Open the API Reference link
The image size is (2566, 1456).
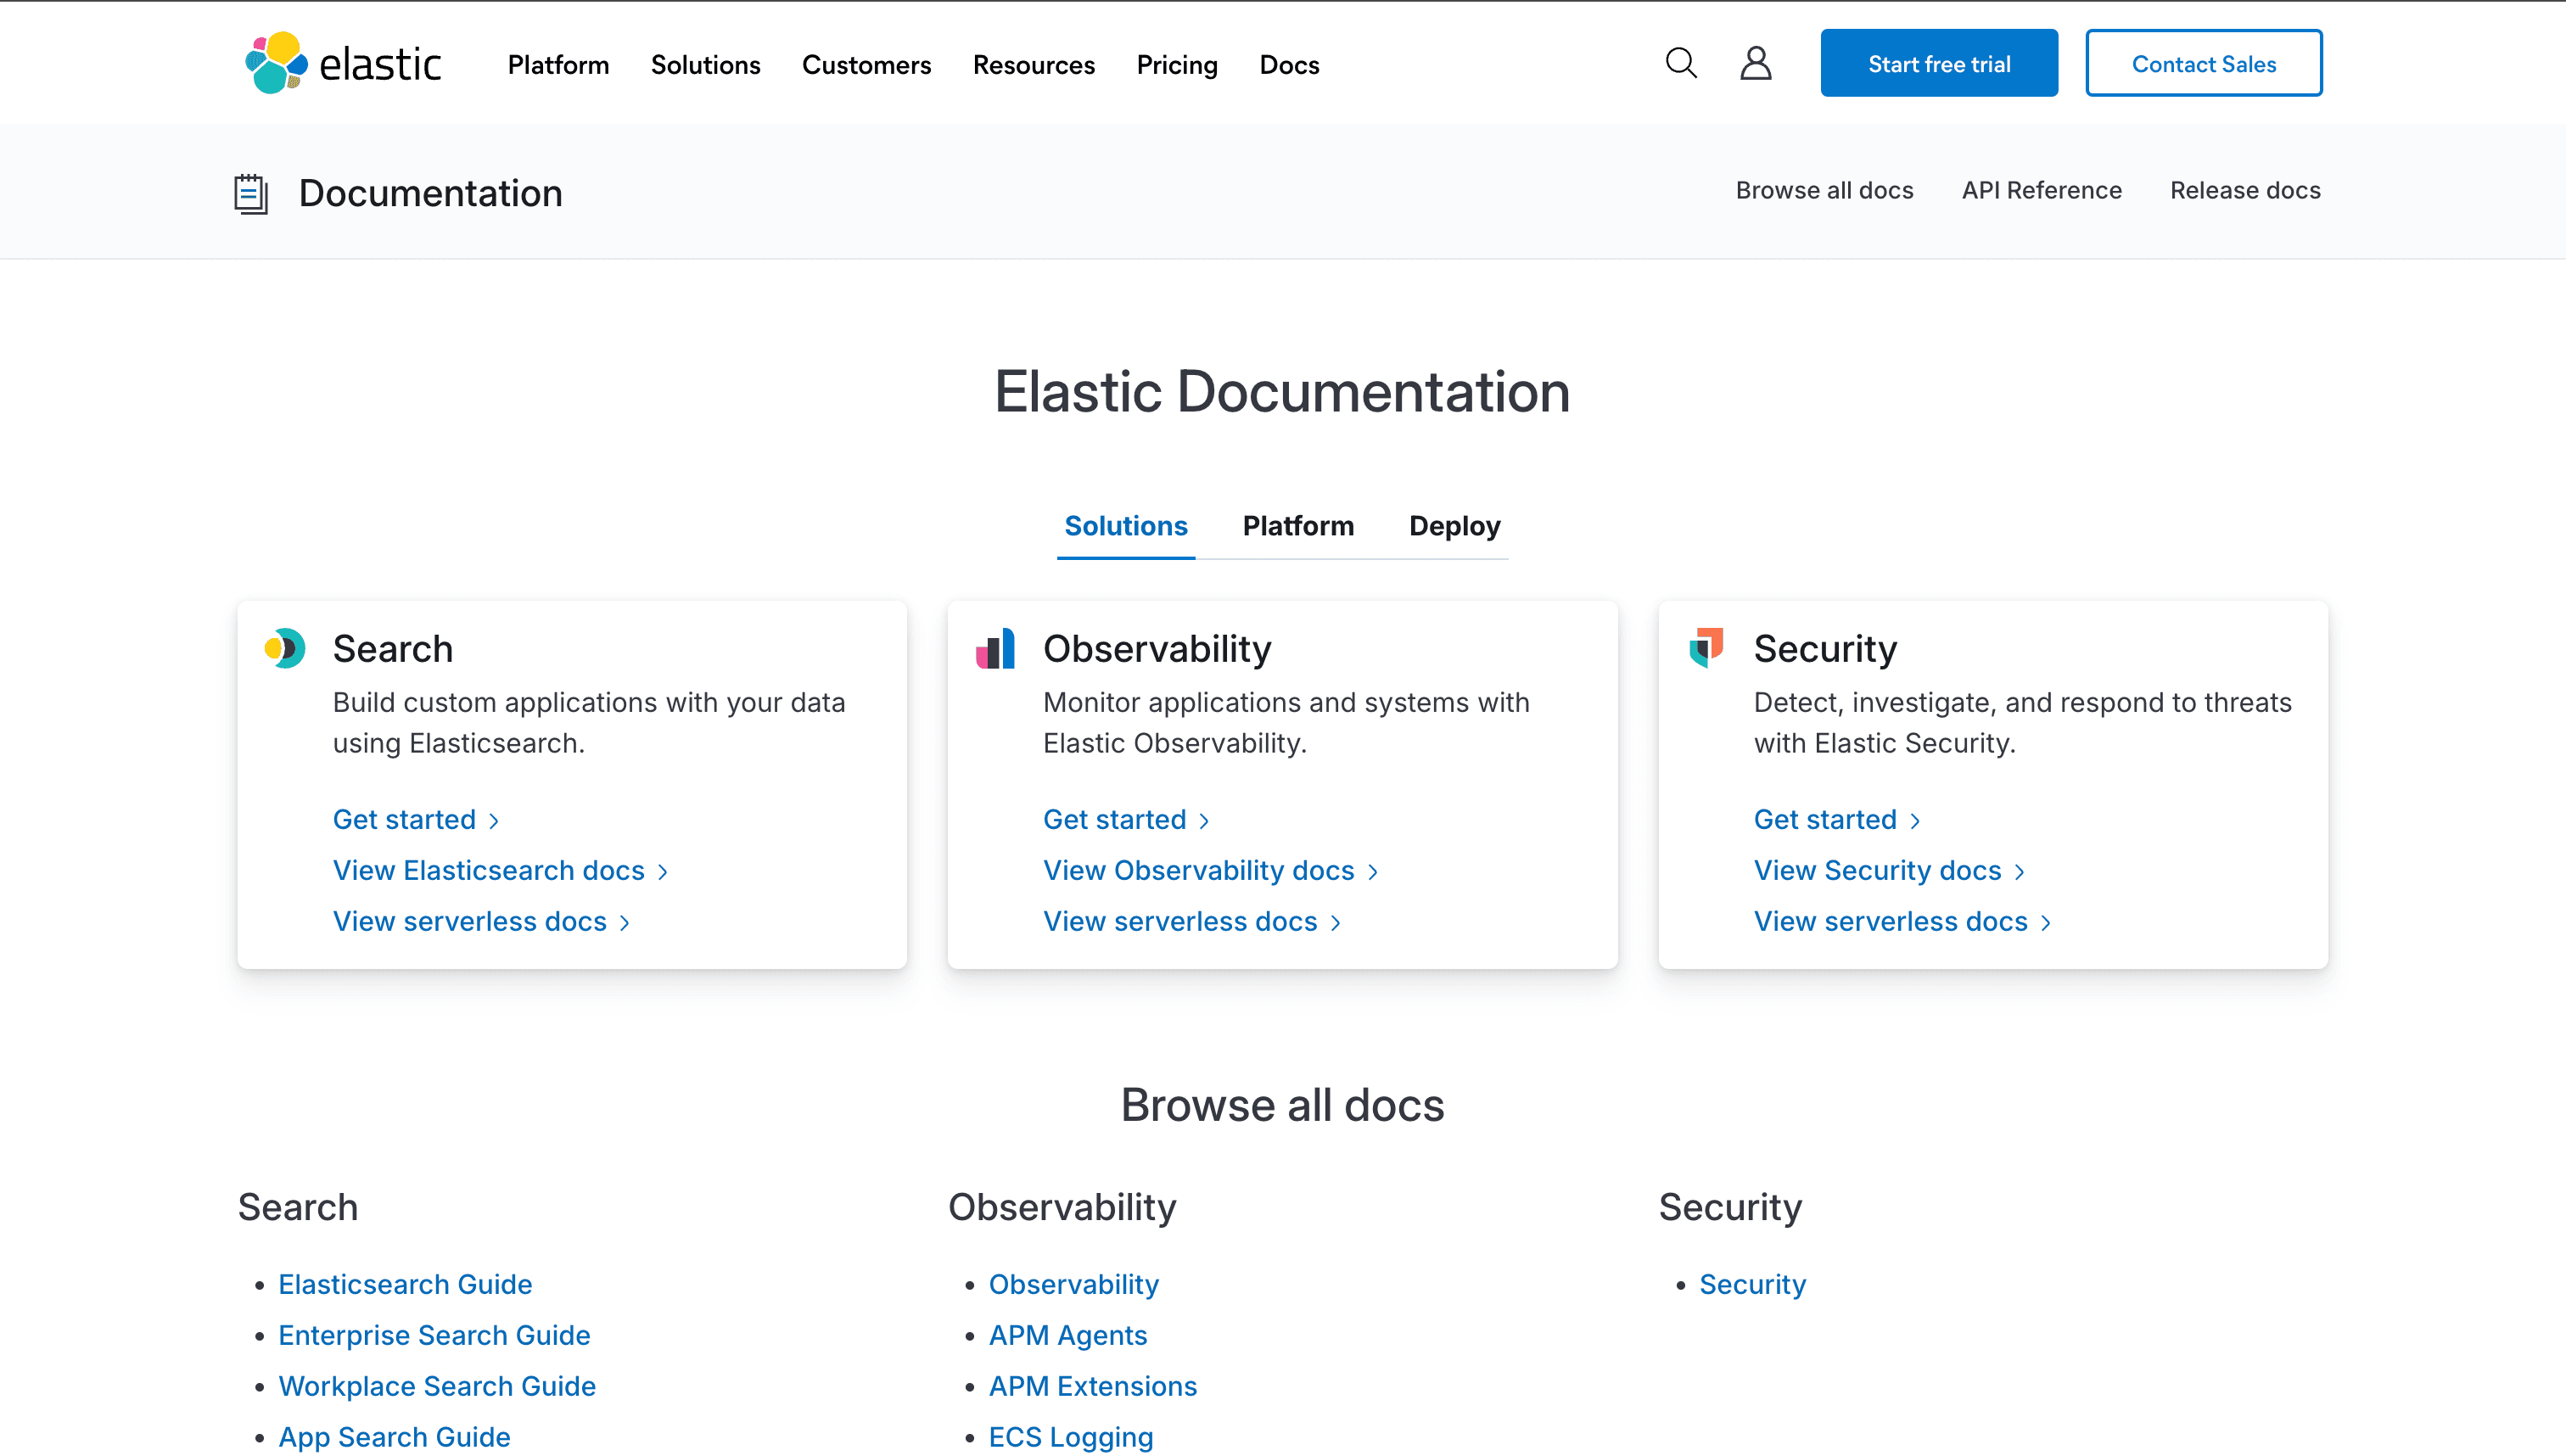[2041, 190]
